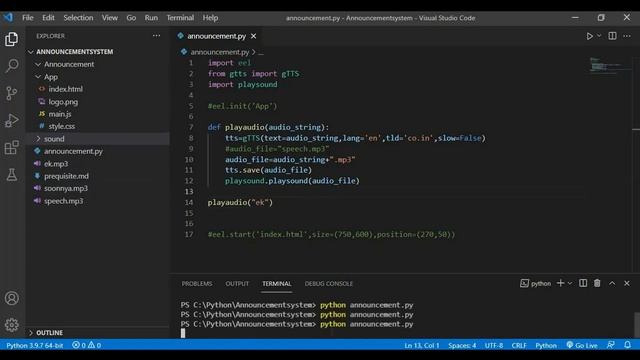Open Run and Debug view
Screen dimensions: 640x360
[x=11, y=120]
